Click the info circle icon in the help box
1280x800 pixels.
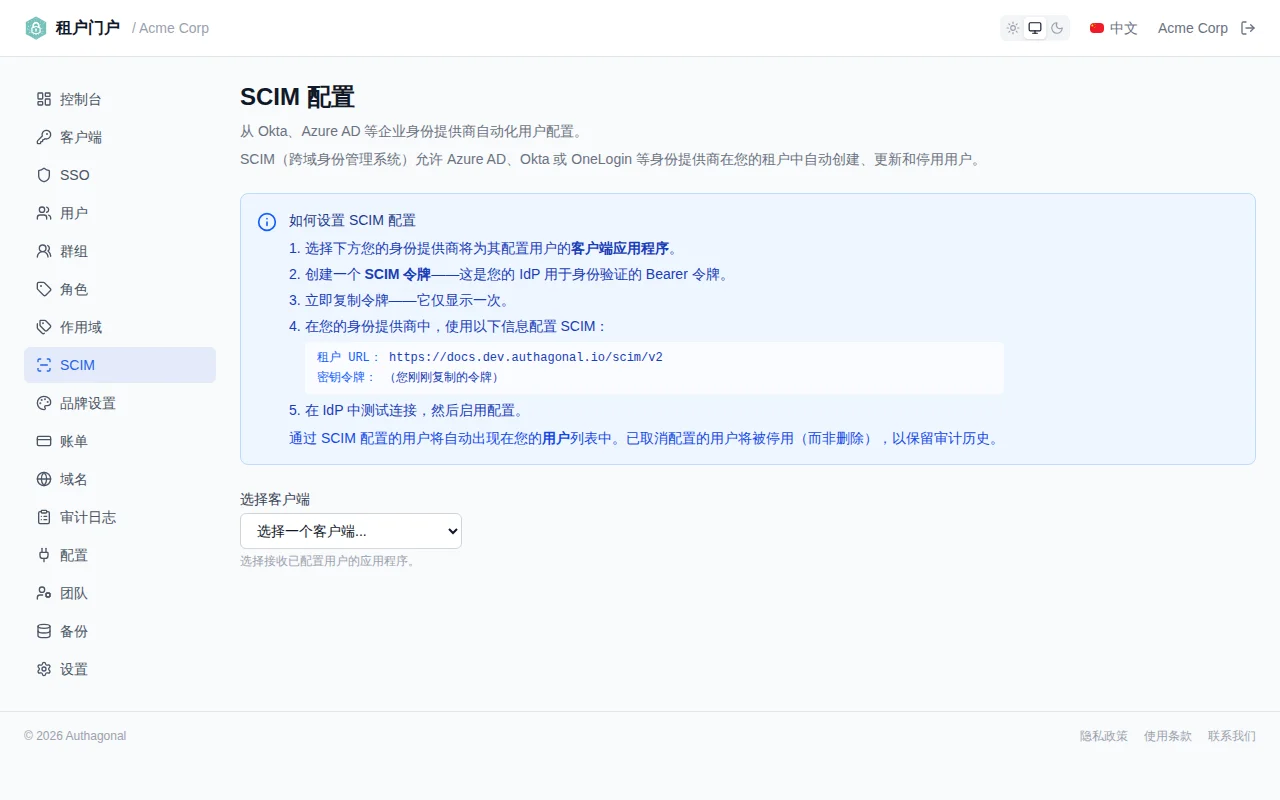point(267,222)
